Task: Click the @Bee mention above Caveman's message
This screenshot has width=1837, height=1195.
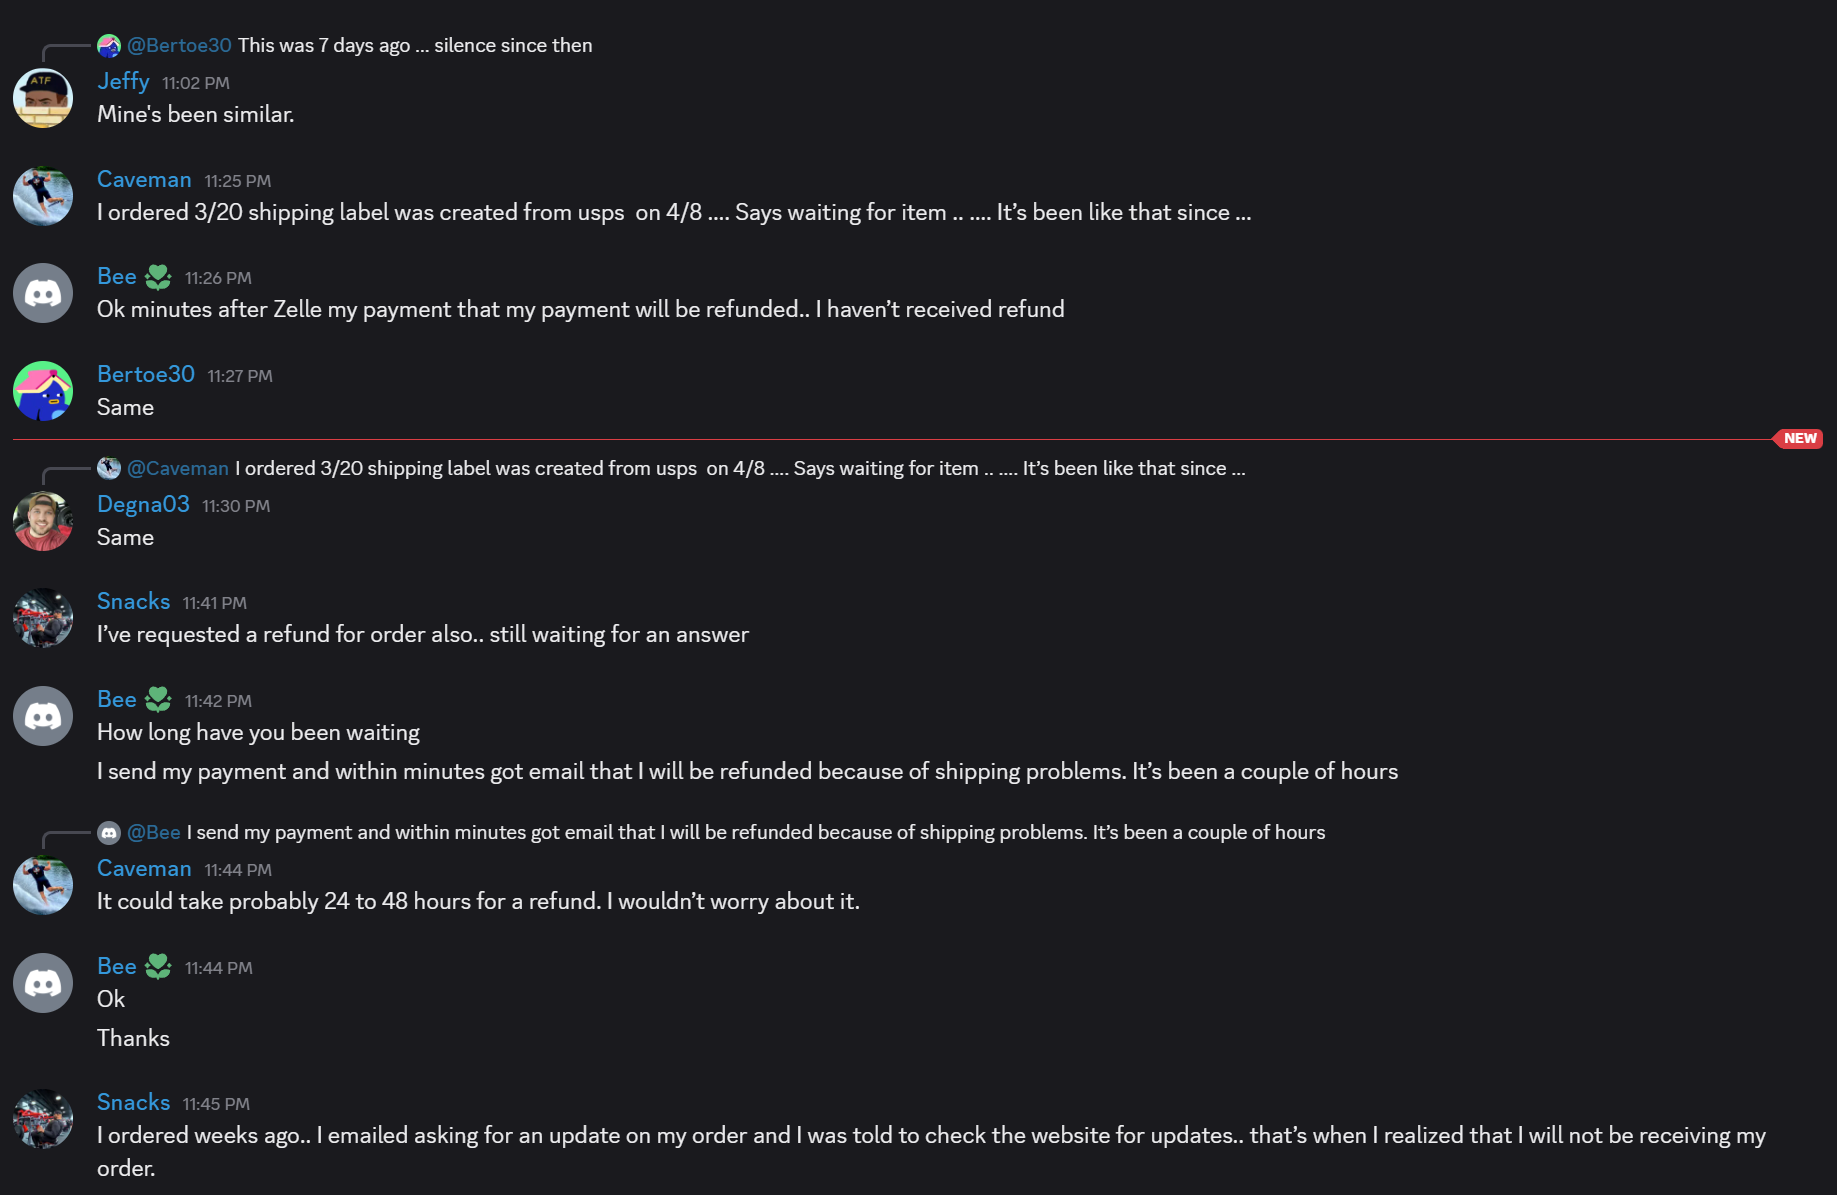Action: [x=154, y=832]
